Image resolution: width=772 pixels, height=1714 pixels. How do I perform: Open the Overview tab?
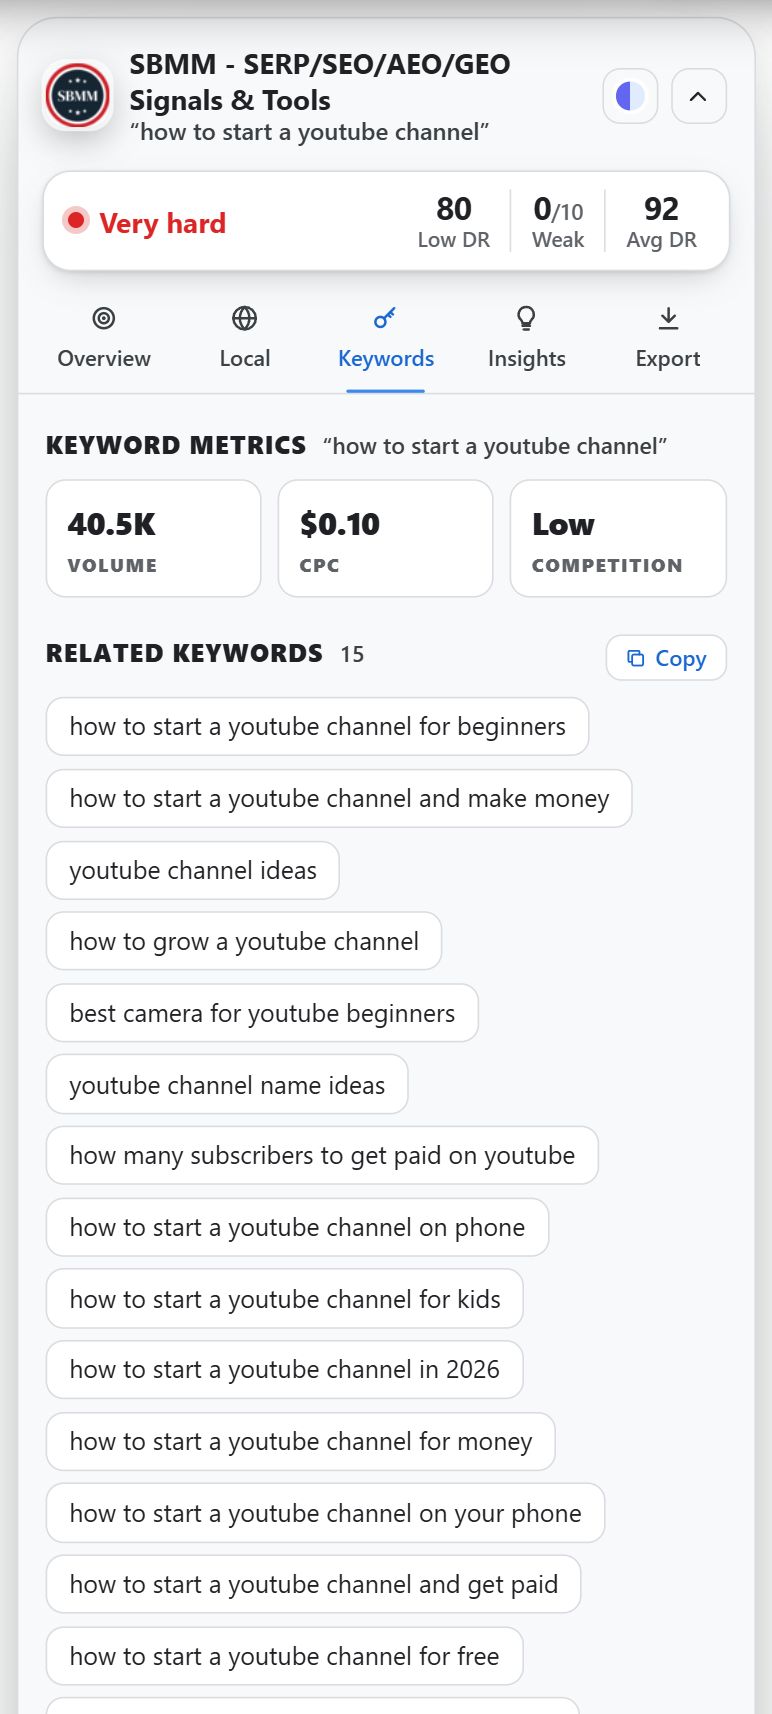104,340
